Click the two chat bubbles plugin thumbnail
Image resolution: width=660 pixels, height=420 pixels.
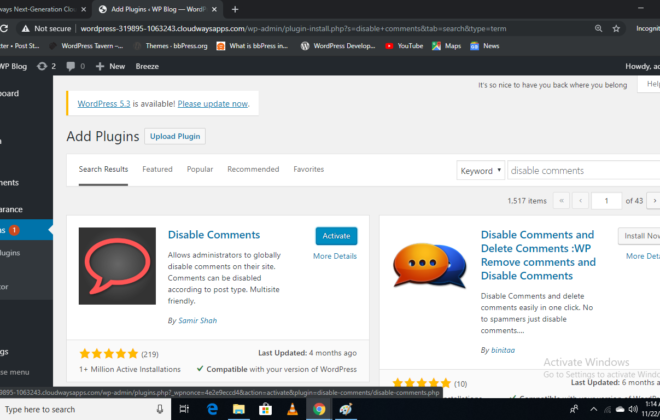pos(430,266)
